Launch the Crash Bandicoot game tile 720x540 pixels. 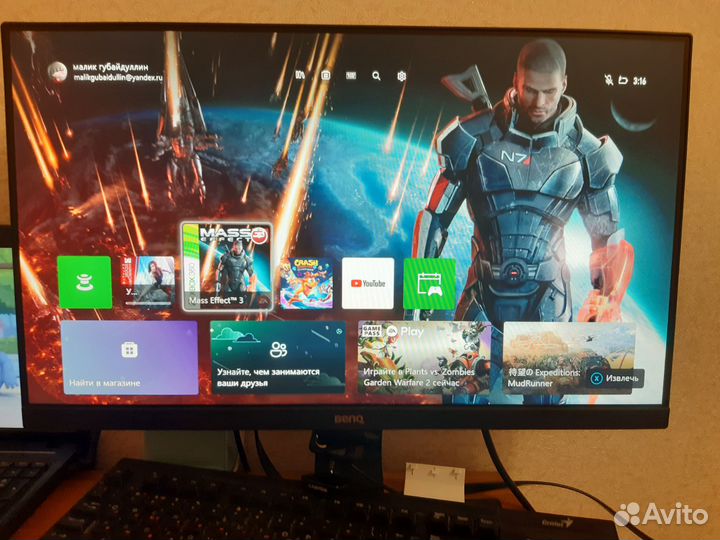coord(307,283)
